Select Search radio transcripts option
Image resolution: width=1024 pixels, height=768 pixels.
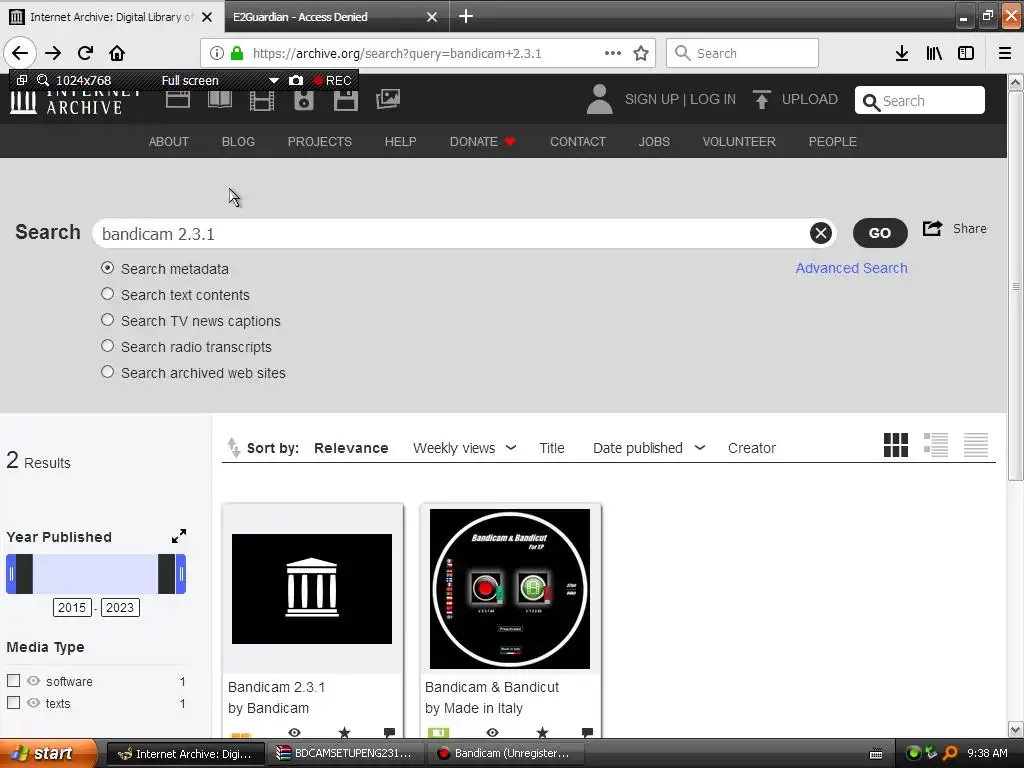click(108, 346)
